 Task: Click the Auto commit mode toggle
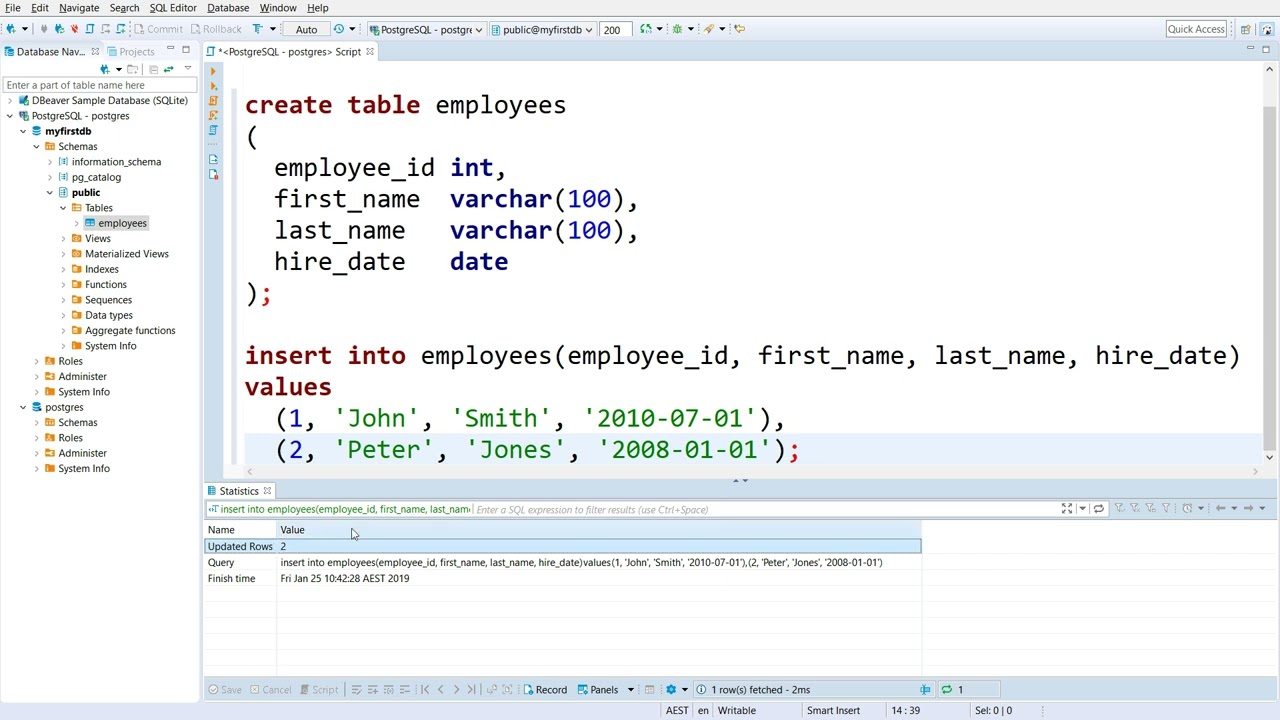pos(306,29)
